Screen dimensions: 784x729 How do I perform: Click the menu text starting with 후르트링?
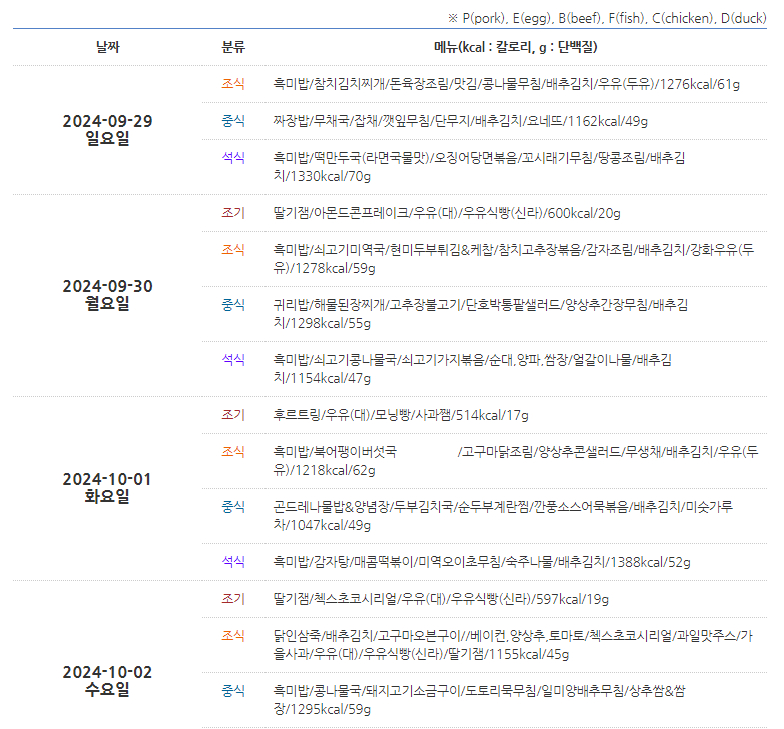[400, 415]
